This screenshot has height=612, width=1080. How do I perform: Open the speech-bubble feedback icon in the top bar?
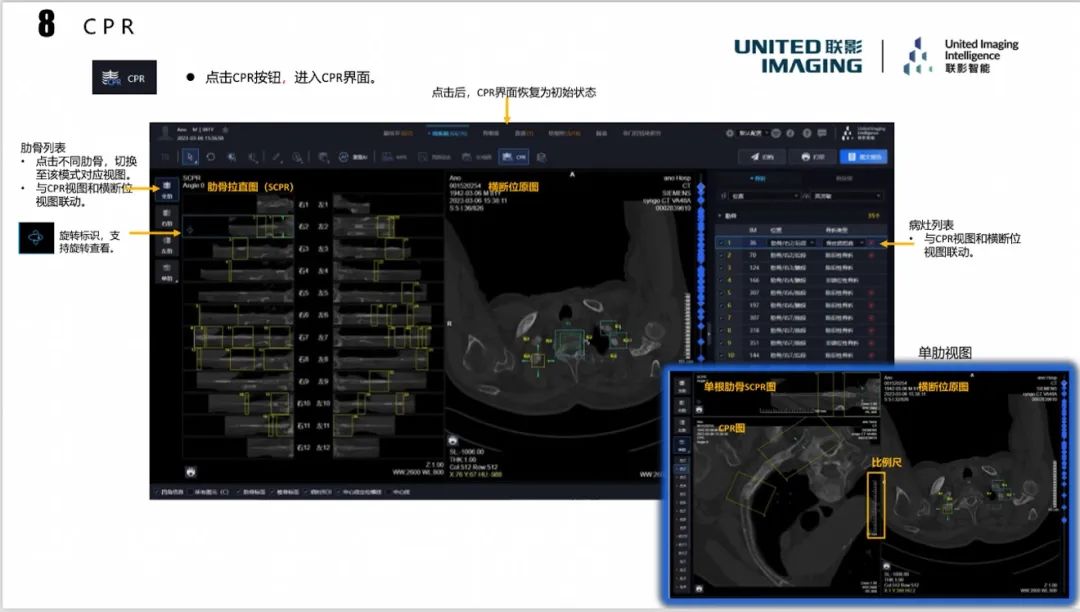tap(822, 133)
